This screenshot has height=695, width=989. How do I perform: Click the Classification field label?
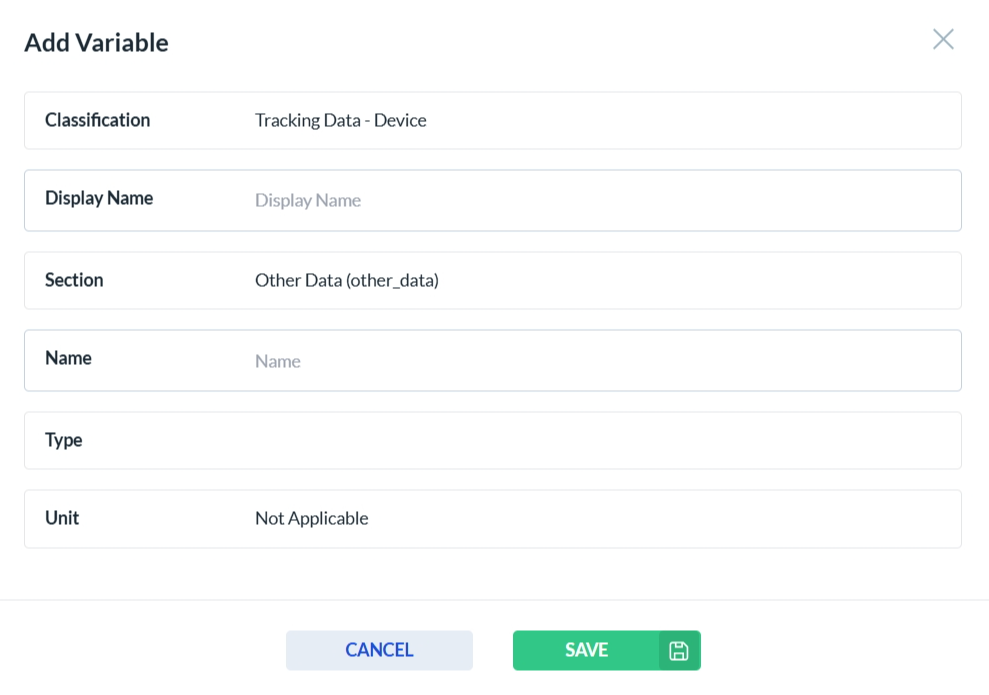[97, 120]
